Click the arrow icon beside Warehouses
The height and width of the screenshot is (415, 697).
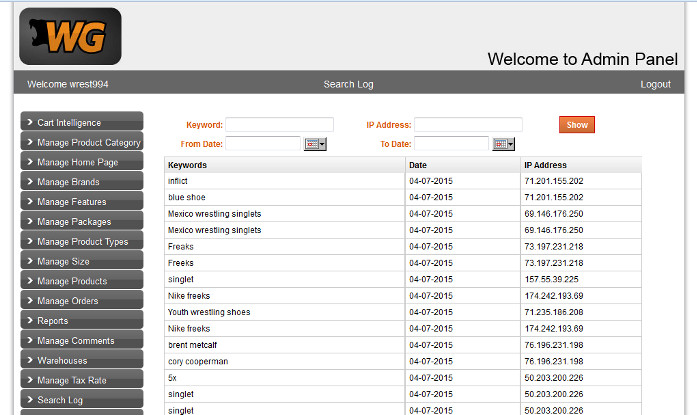tap(29, 360)
